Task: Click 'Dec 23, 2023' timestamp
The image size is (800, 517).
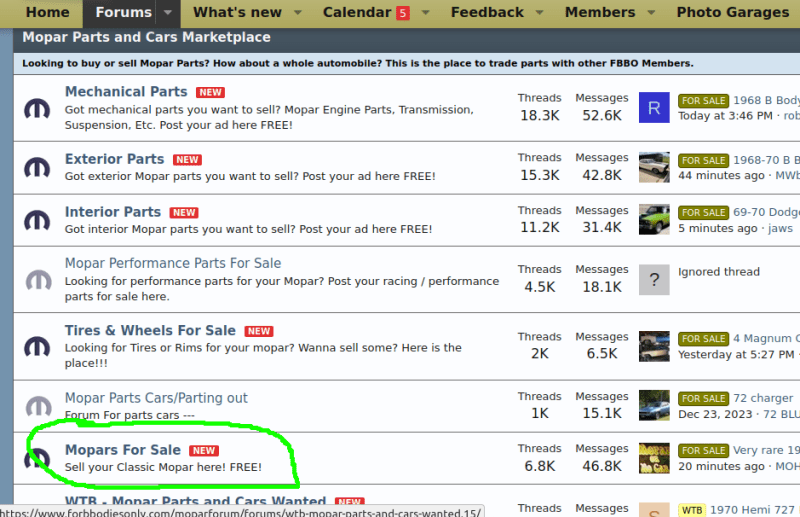Action: coord(715,414)
